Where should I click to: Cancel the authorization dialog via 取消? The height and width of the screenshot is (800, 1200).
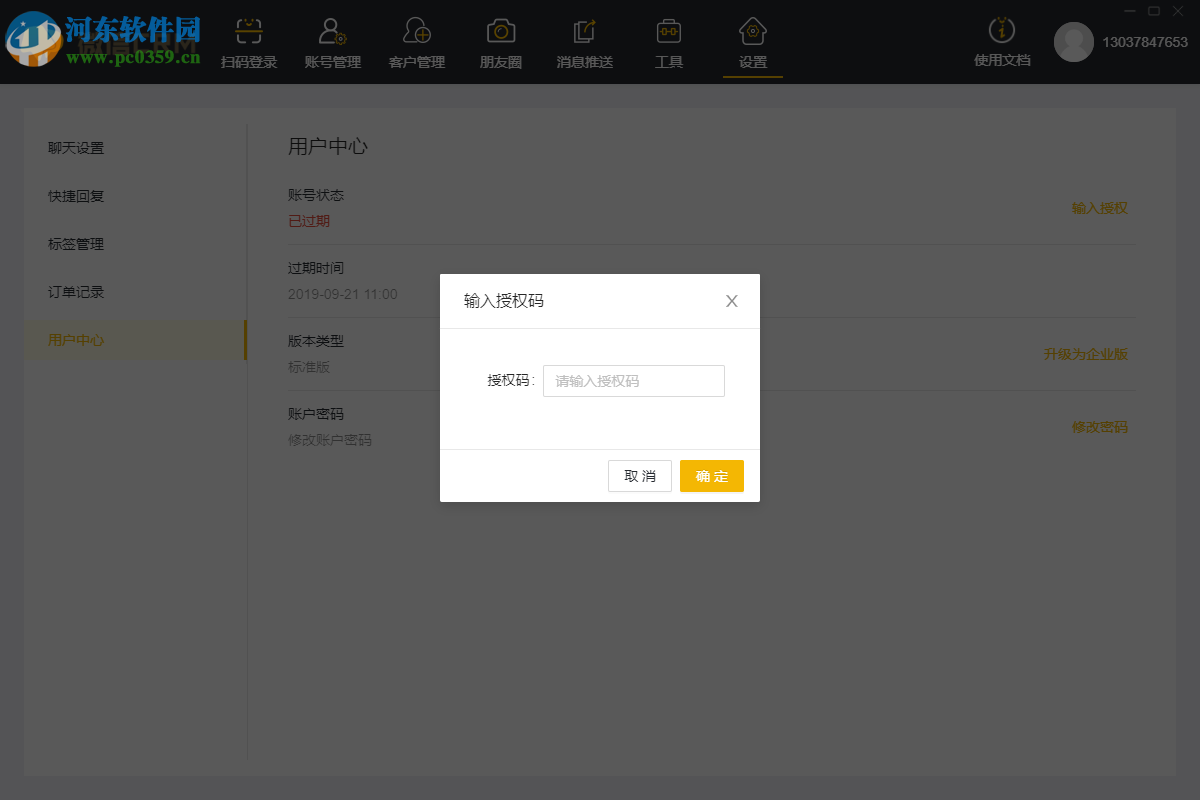[640, 476]
